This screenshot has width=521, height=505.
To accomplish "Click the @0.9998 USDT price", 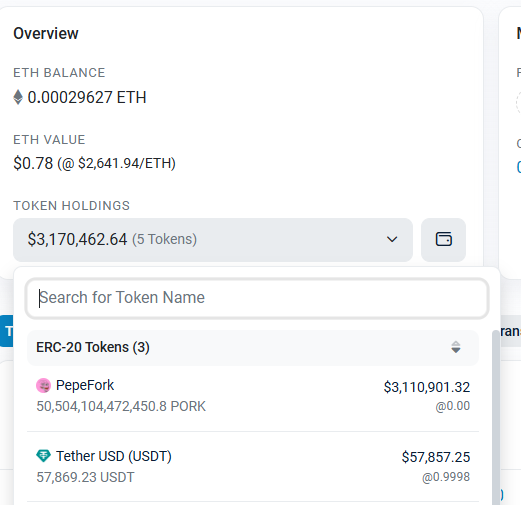I will 446,477.
